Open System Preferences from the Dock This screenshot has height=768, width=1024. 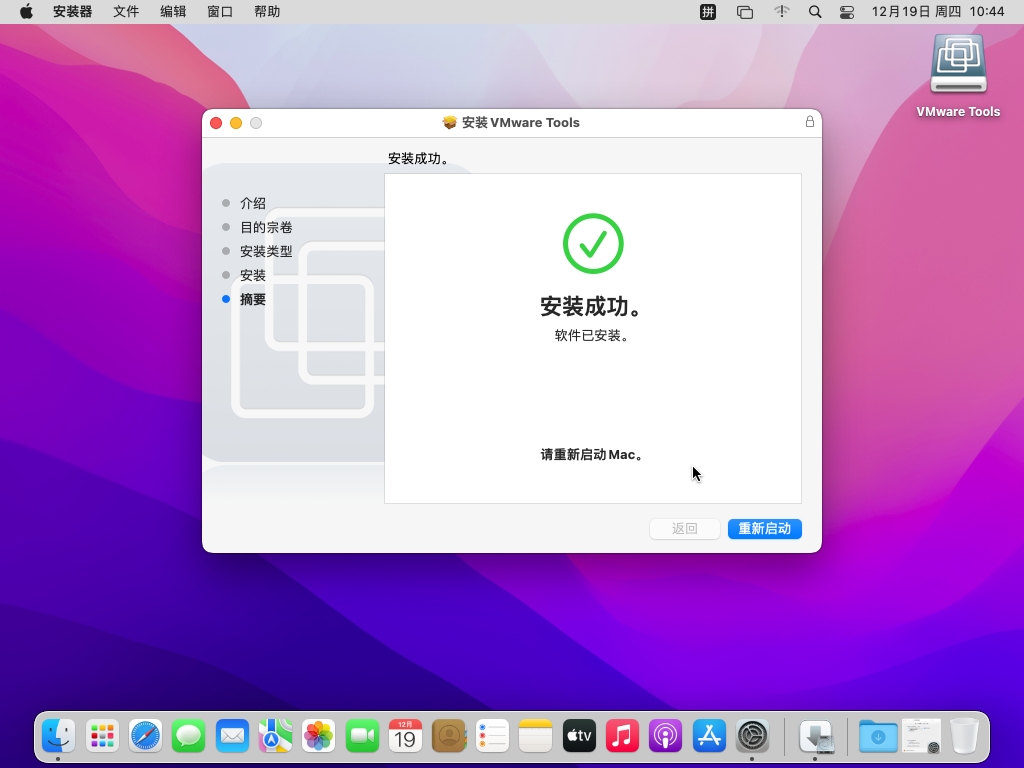[752, 737]
